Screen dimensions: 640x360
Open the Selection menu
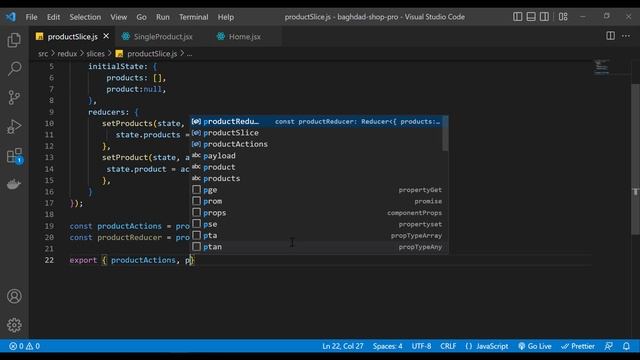tap(85, 17)
